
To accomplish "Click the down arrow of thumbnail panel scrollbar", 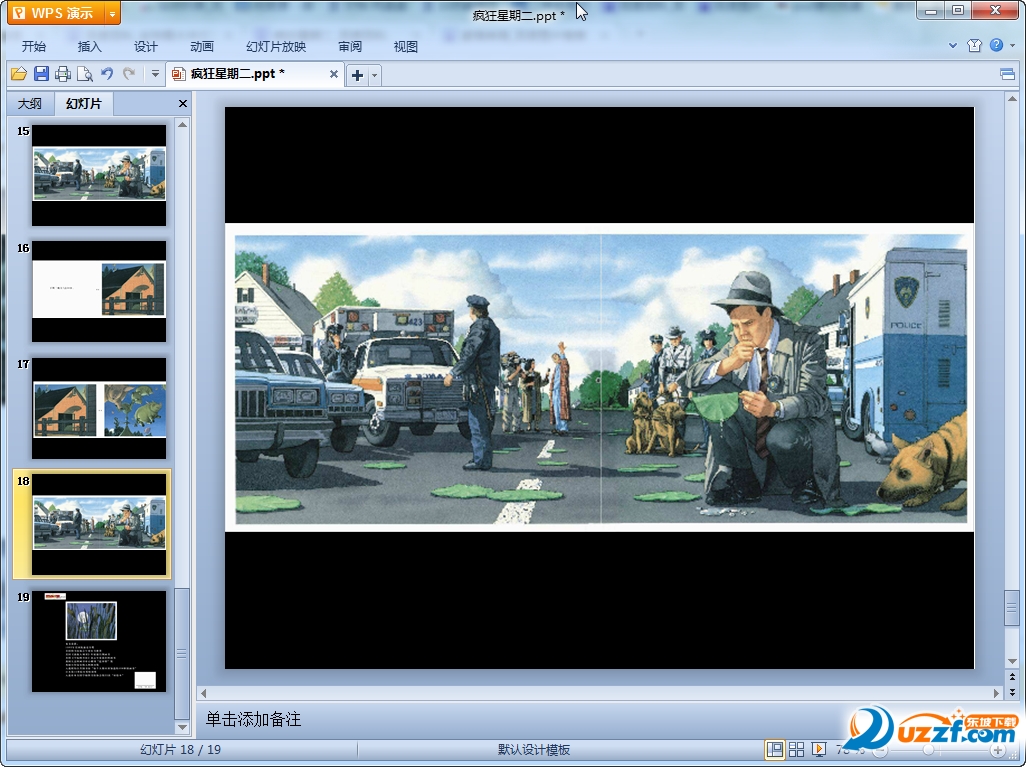I will pos(183,727).
